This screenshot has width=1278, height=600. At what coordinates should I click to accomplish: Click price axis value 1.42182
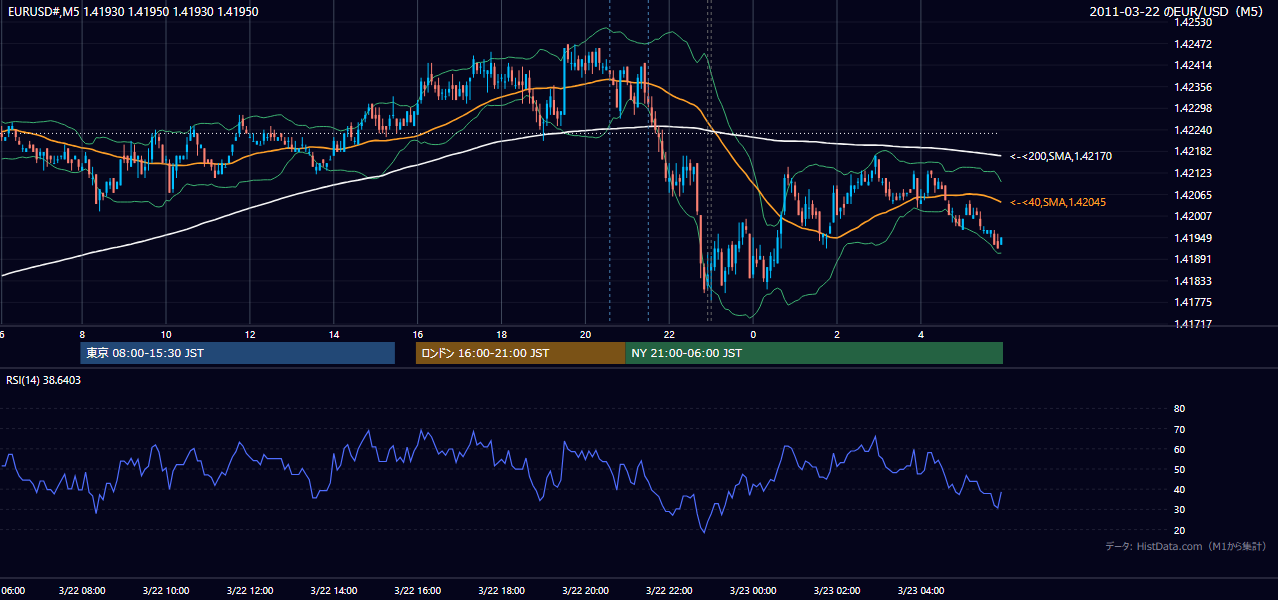pyautogui.click(x=1194, y=151)
